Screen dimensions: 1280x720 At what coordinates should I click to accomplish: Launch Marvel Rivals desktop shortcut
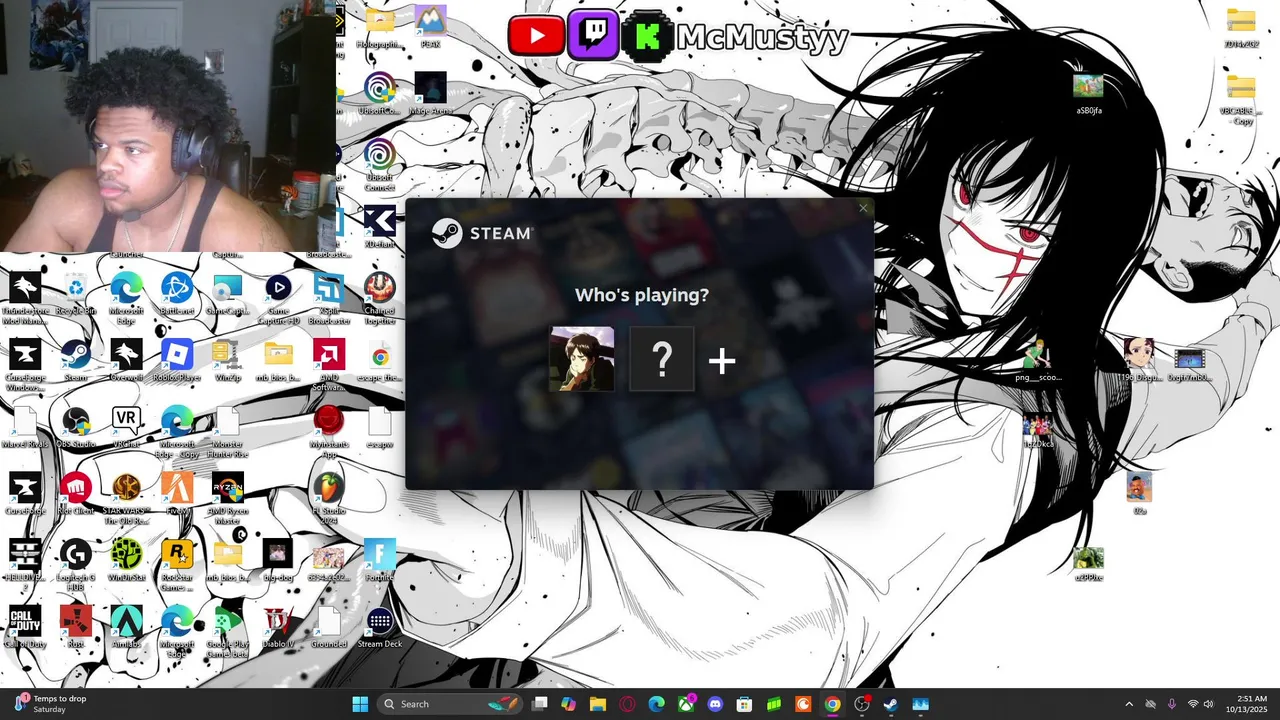[25, 428]
